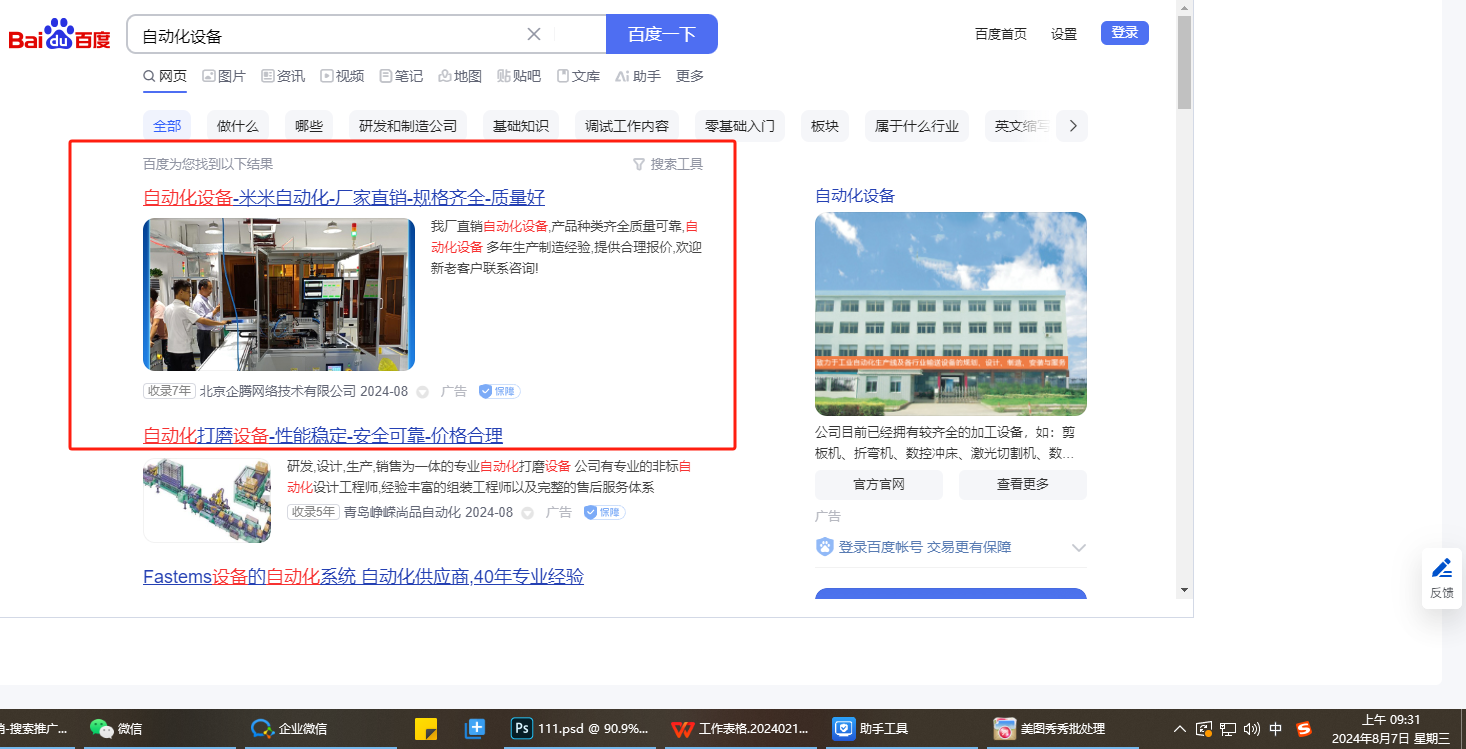Open the 设置 settings link

1064,34
